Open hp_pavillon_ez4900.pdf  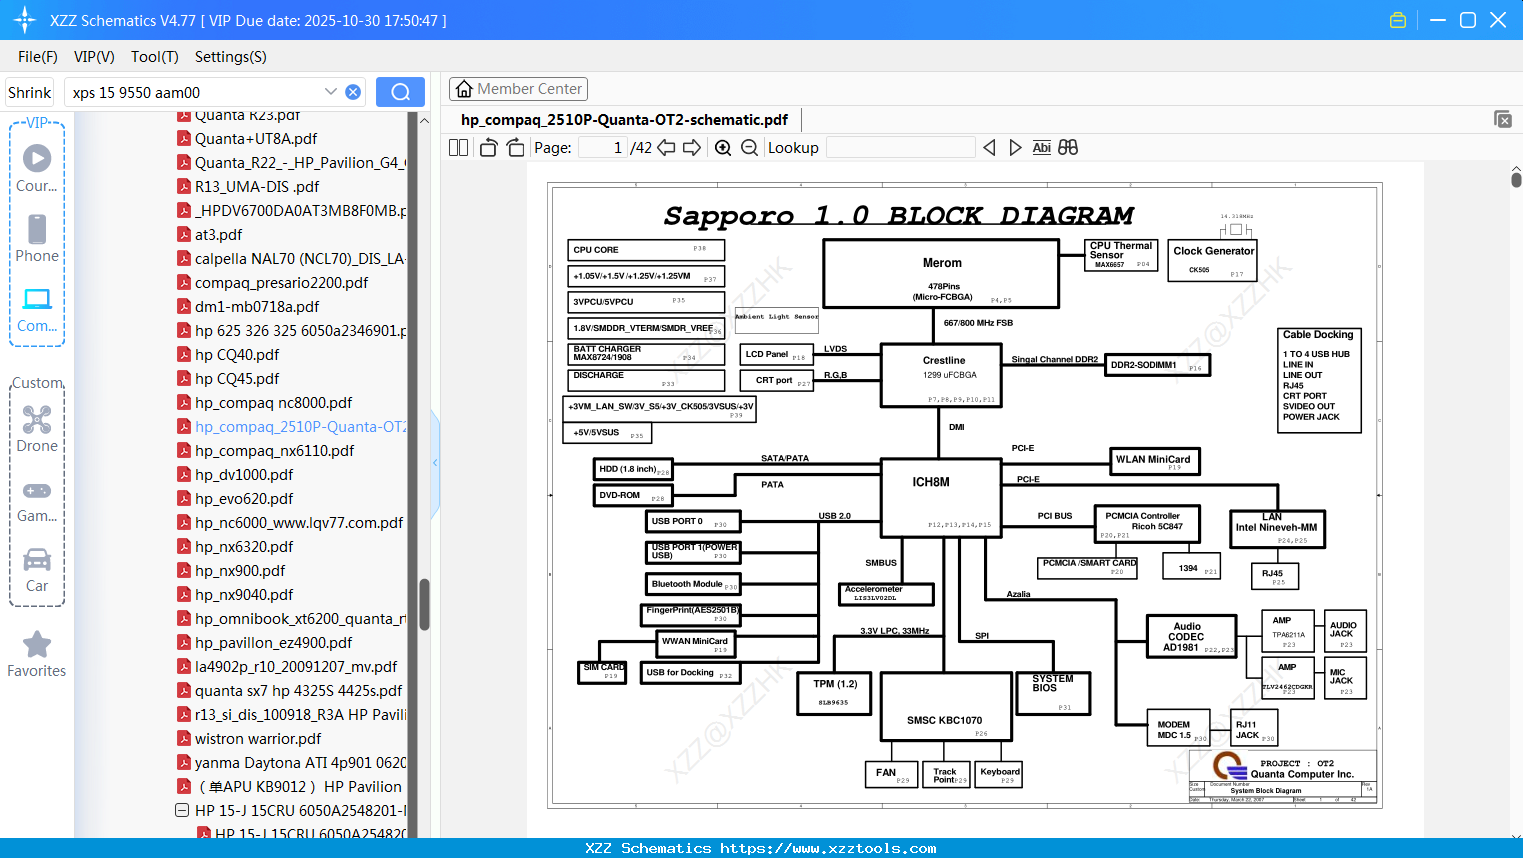(273, 643)
